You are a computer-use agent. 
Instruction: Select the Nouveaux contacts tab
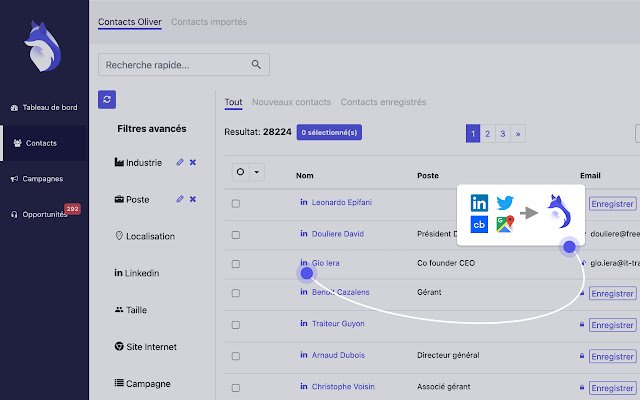tap(291, 102)
